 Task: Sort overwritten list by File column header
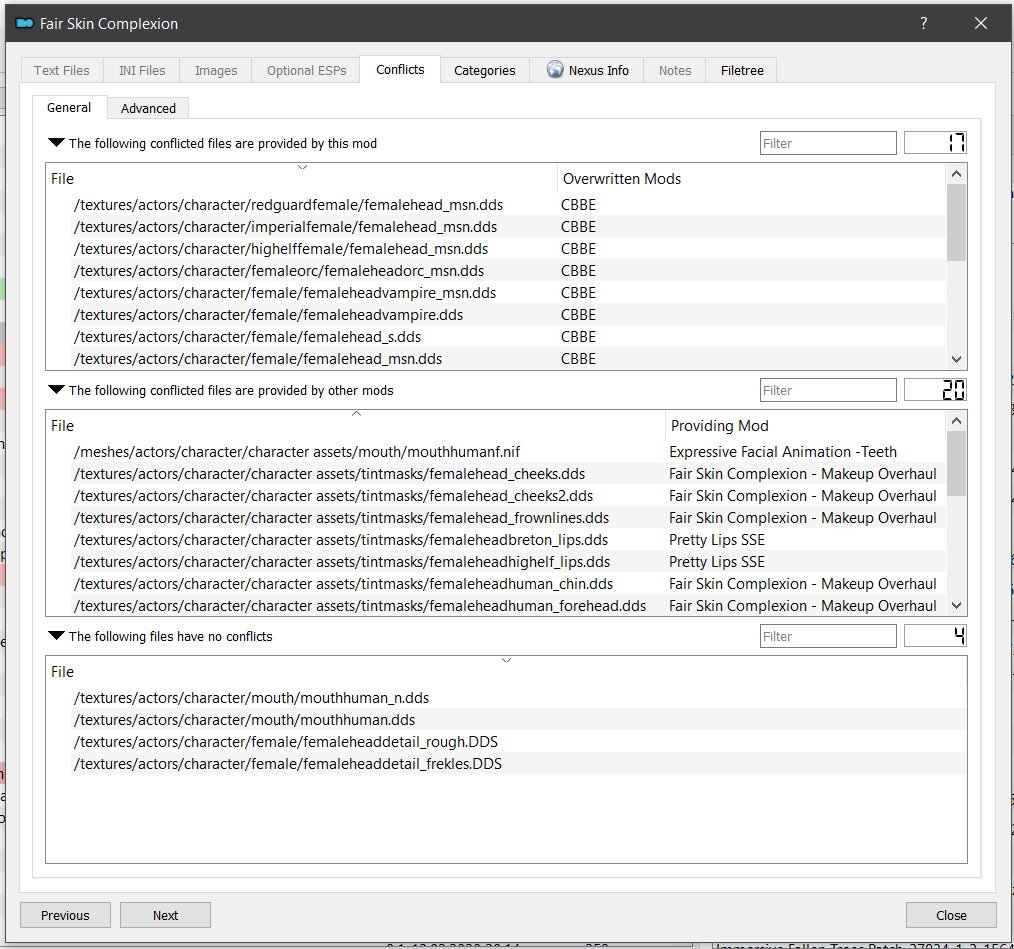pos(301,179)
